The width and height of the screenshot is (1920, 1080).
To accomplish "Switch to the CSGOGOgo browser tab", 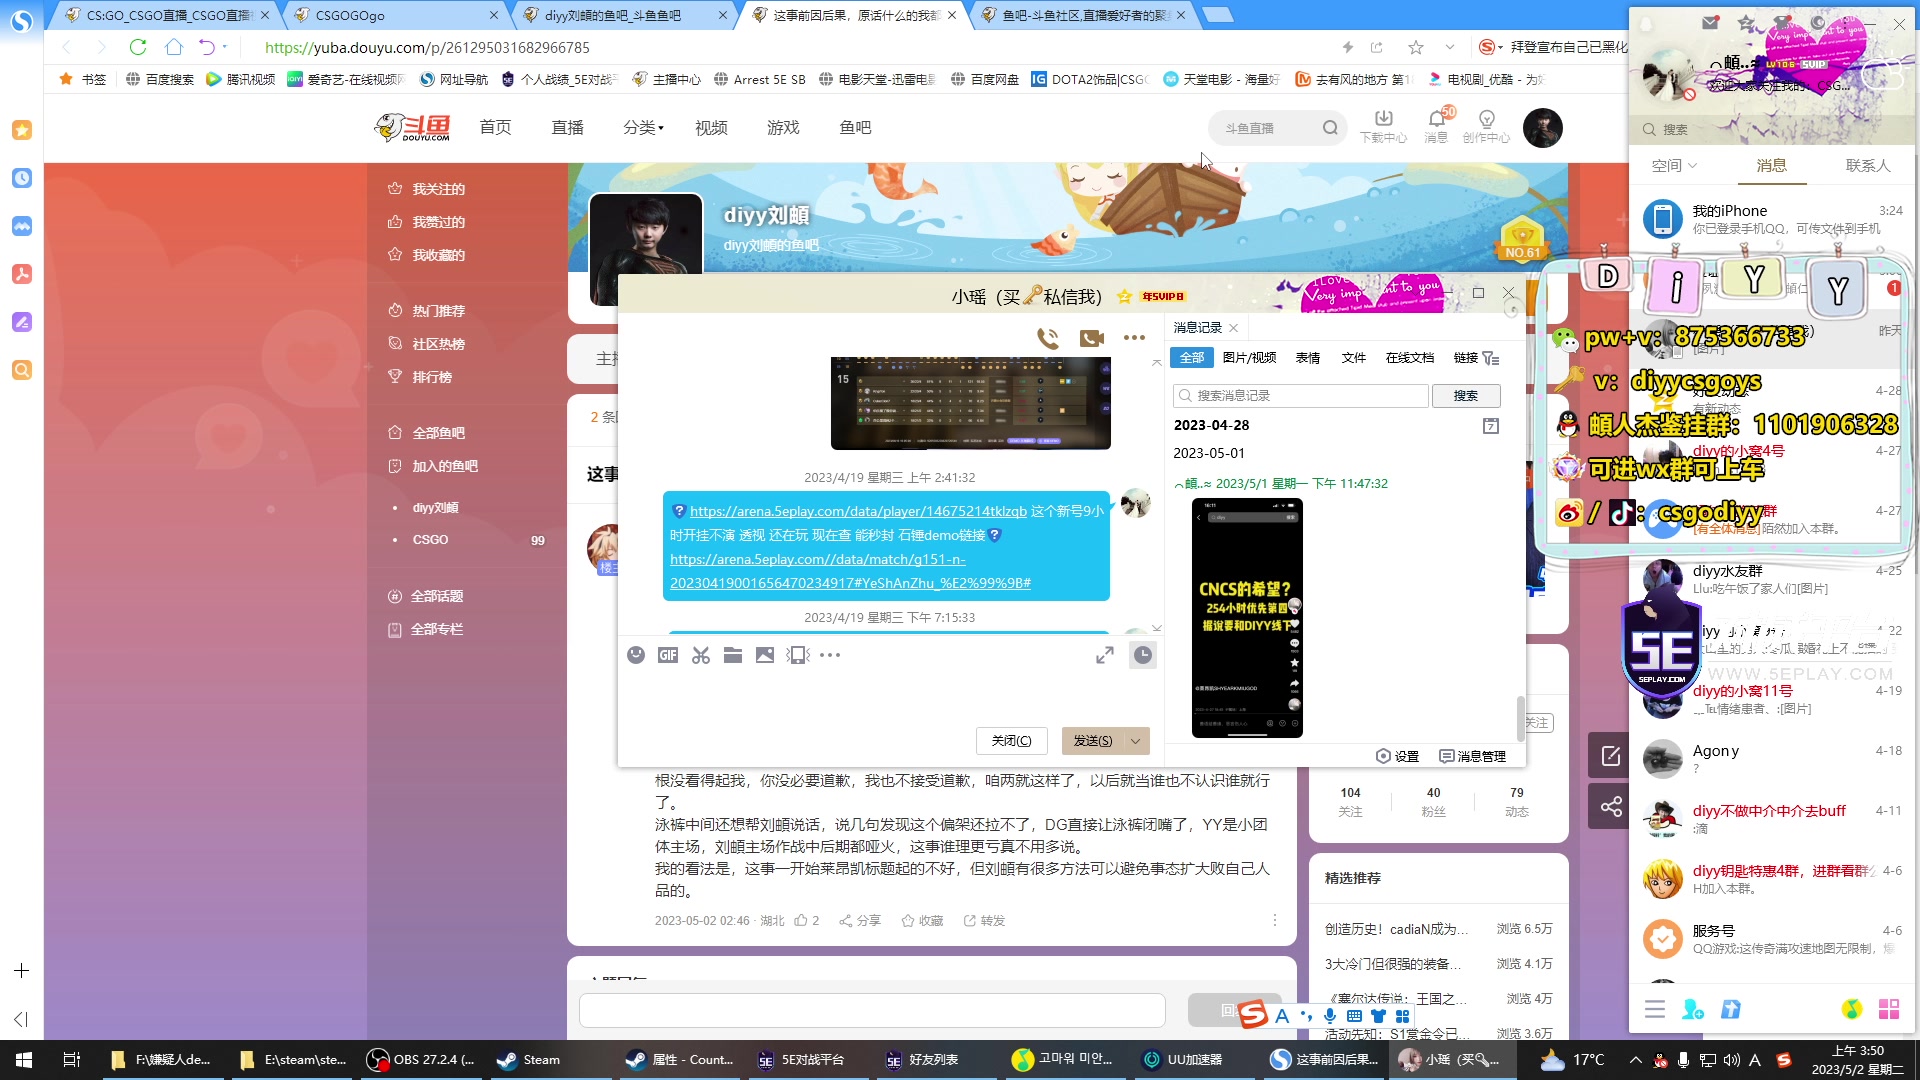I will click(395, 15).
